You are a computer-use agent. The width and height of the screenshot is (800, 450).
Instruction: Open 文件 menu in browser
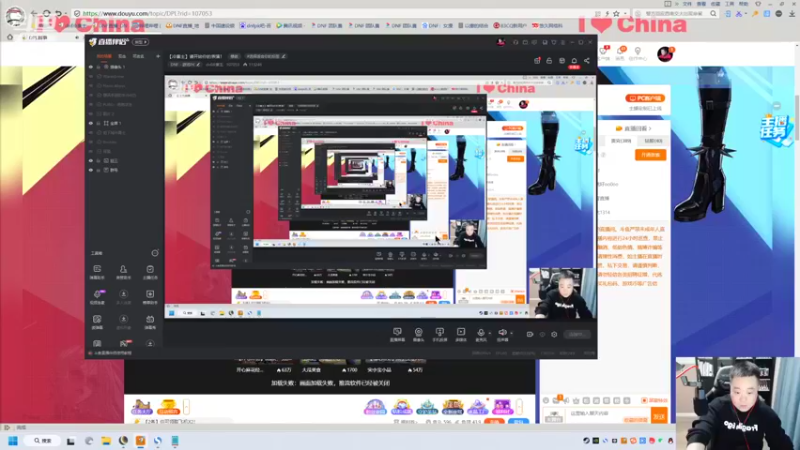point(687,4)
